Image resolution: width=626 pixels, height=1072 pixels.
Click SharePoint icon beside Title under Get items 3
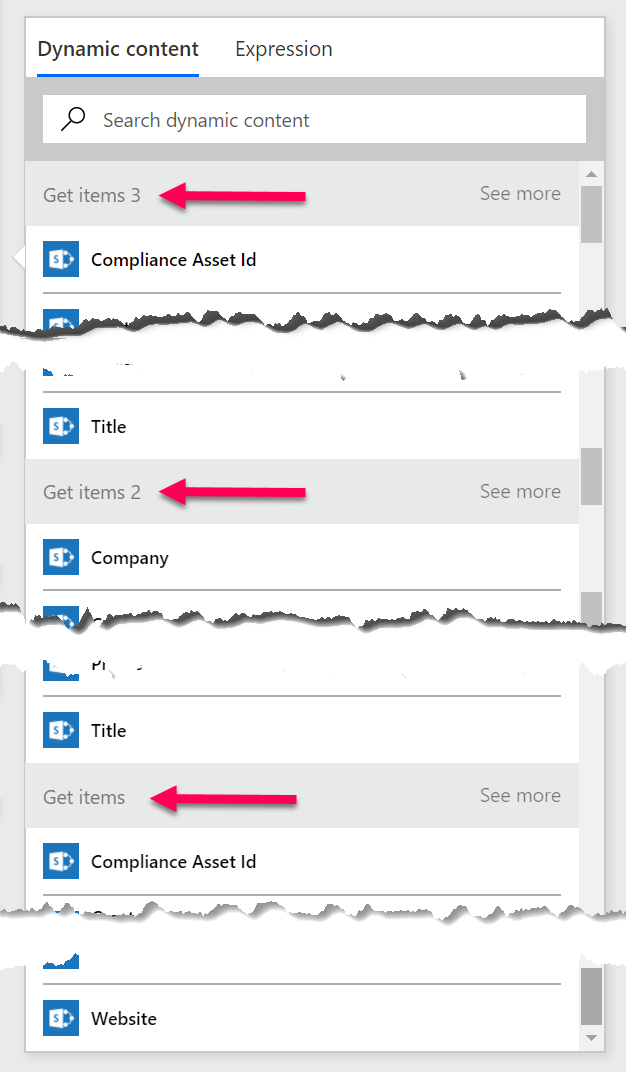point(60,427)
